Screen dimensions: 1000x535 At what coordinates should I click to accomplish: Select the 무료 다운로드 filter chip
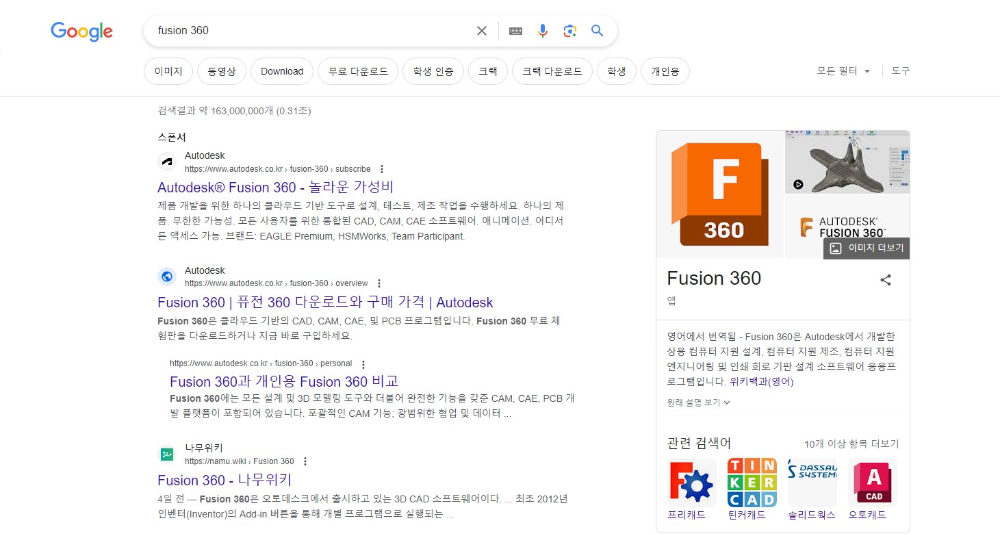(358, 71)
